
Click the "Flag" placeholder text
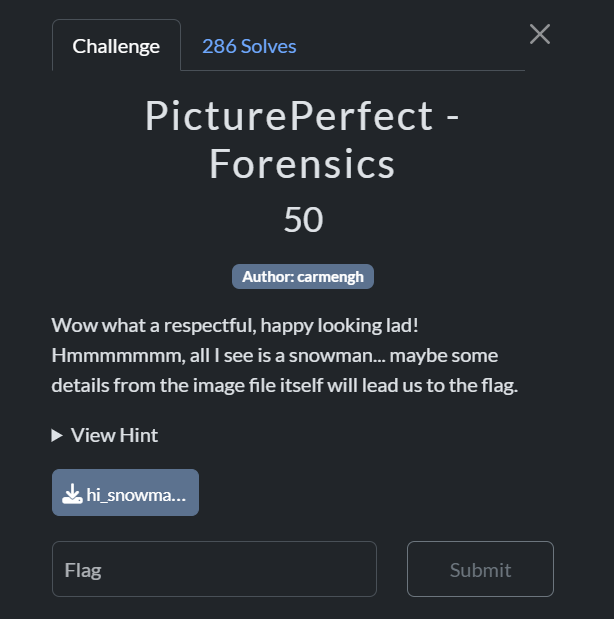point(83,570)
